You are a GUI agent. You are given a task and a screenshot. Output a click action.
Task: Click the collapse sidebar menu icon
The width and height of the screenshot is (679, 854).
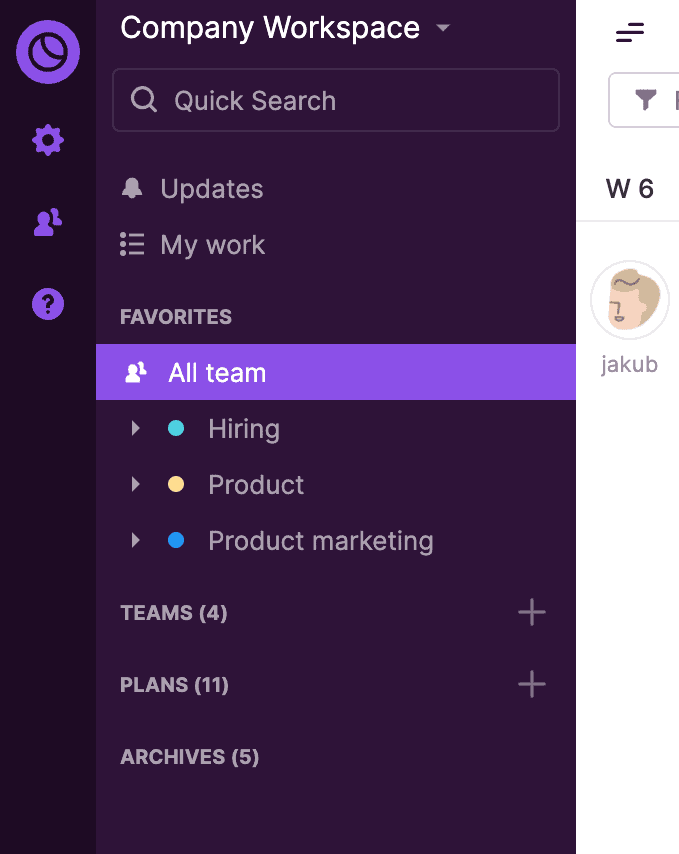pos(630,33)
